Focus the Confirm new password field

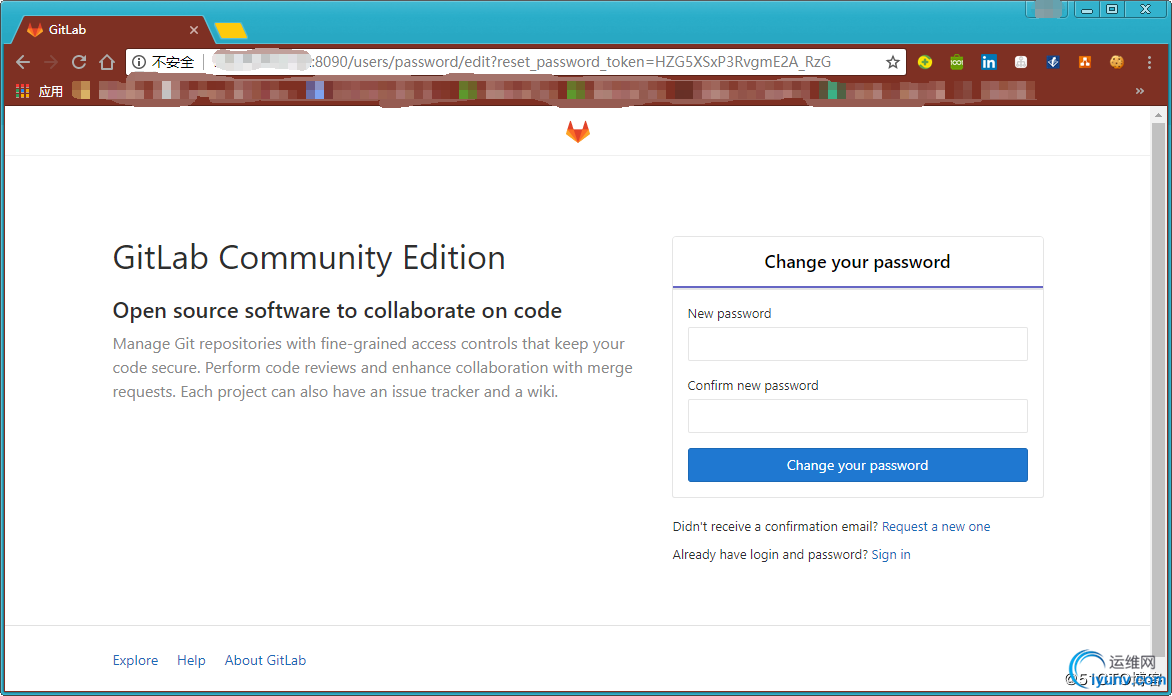(857, 416)
